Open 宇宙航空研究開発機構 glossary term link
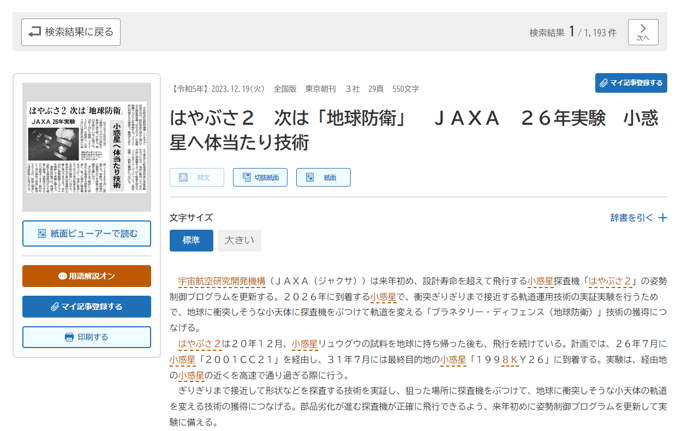This screenshot has height=431, width=688. coord(221,282)
